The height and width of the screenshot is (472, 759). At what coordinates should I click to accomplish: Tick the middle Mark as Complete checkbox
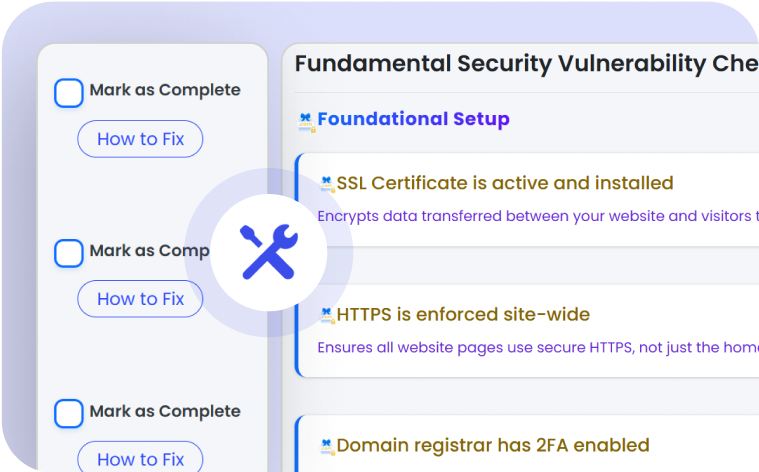point(69,253)
